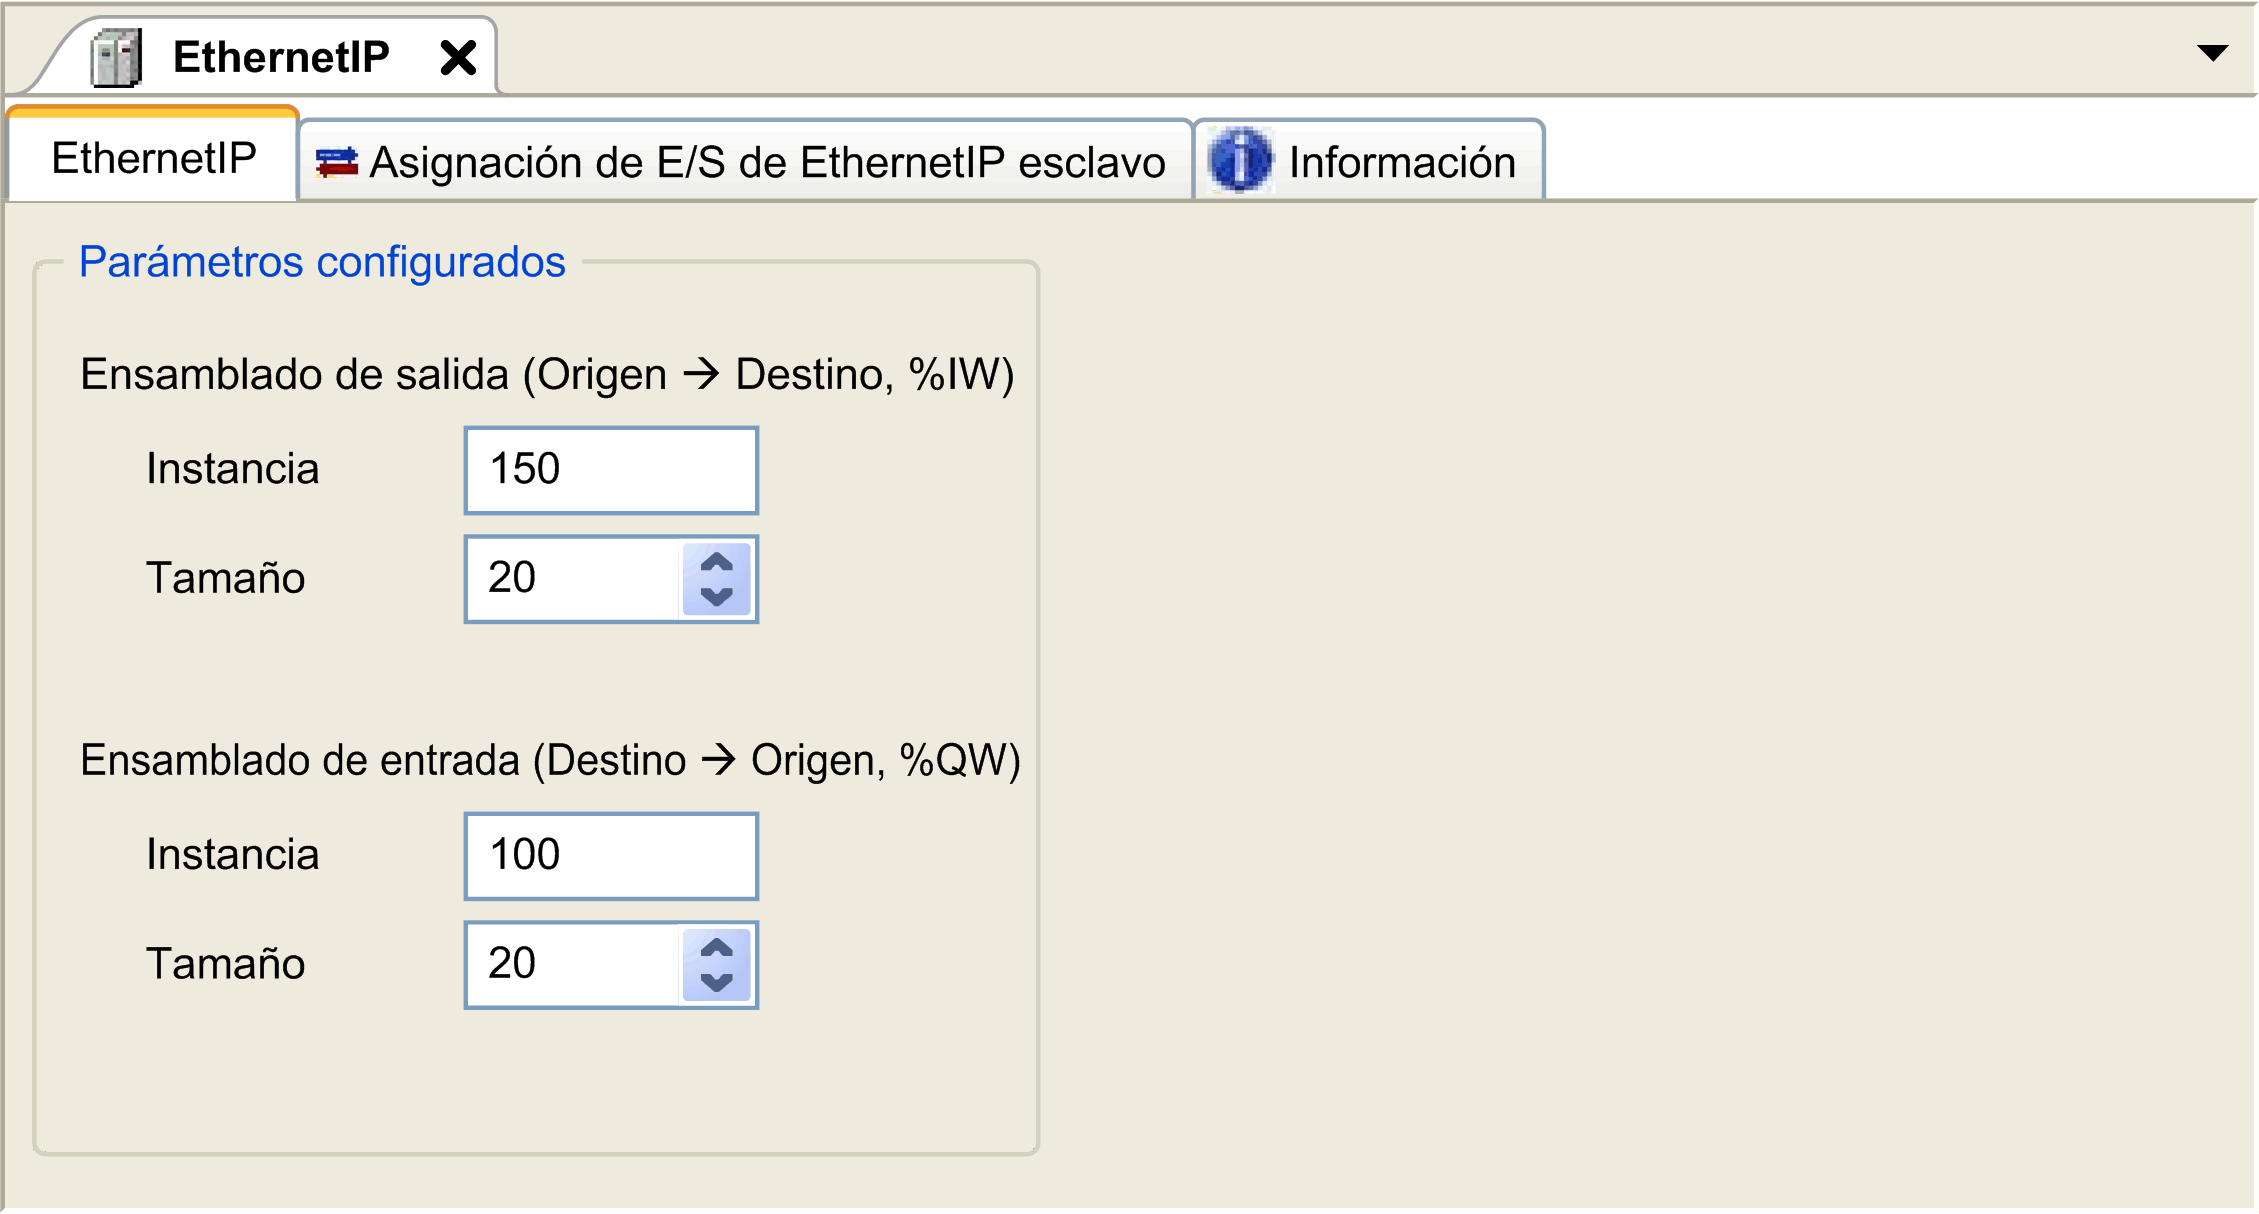The height and width of the screenshot is (1214, 2259).
Task: Increase input assembly Tamaño with up arrow
Action: [x=716, y=948]
